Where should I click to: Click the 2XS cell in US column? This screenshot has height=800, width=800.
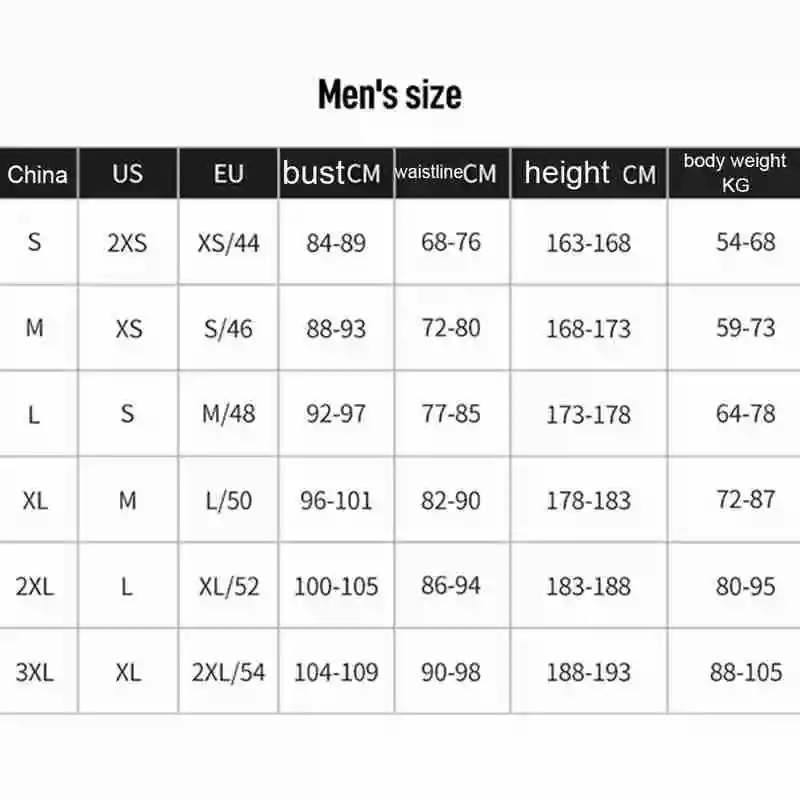tap(128, 243)
